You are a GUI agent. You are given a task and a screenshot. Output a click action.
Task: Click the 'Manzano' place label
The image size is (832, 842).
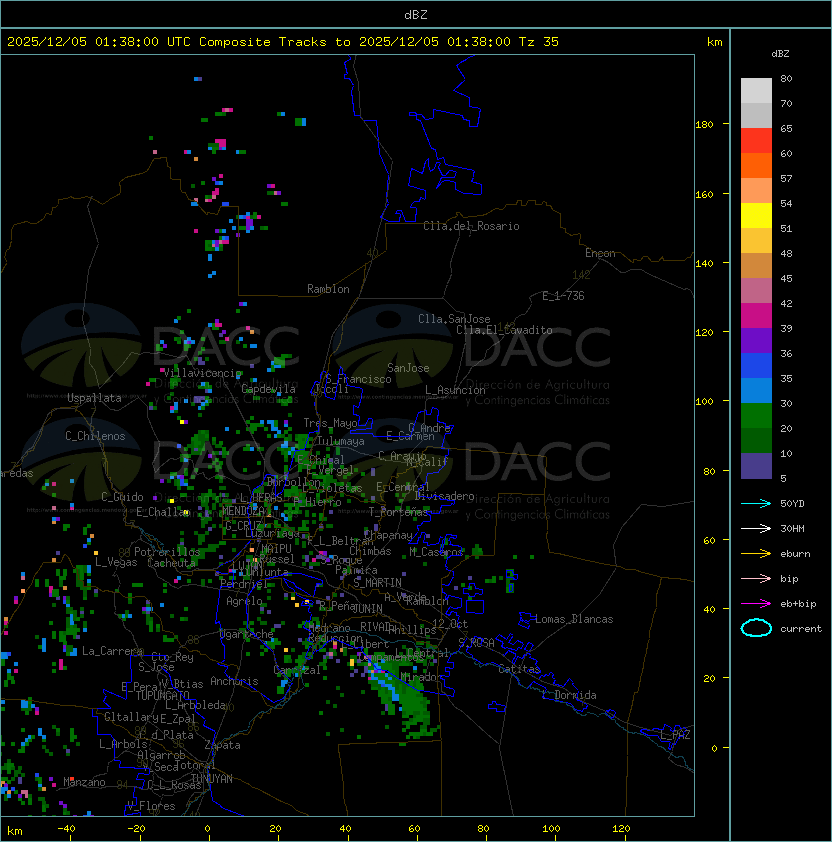(84, 782)
